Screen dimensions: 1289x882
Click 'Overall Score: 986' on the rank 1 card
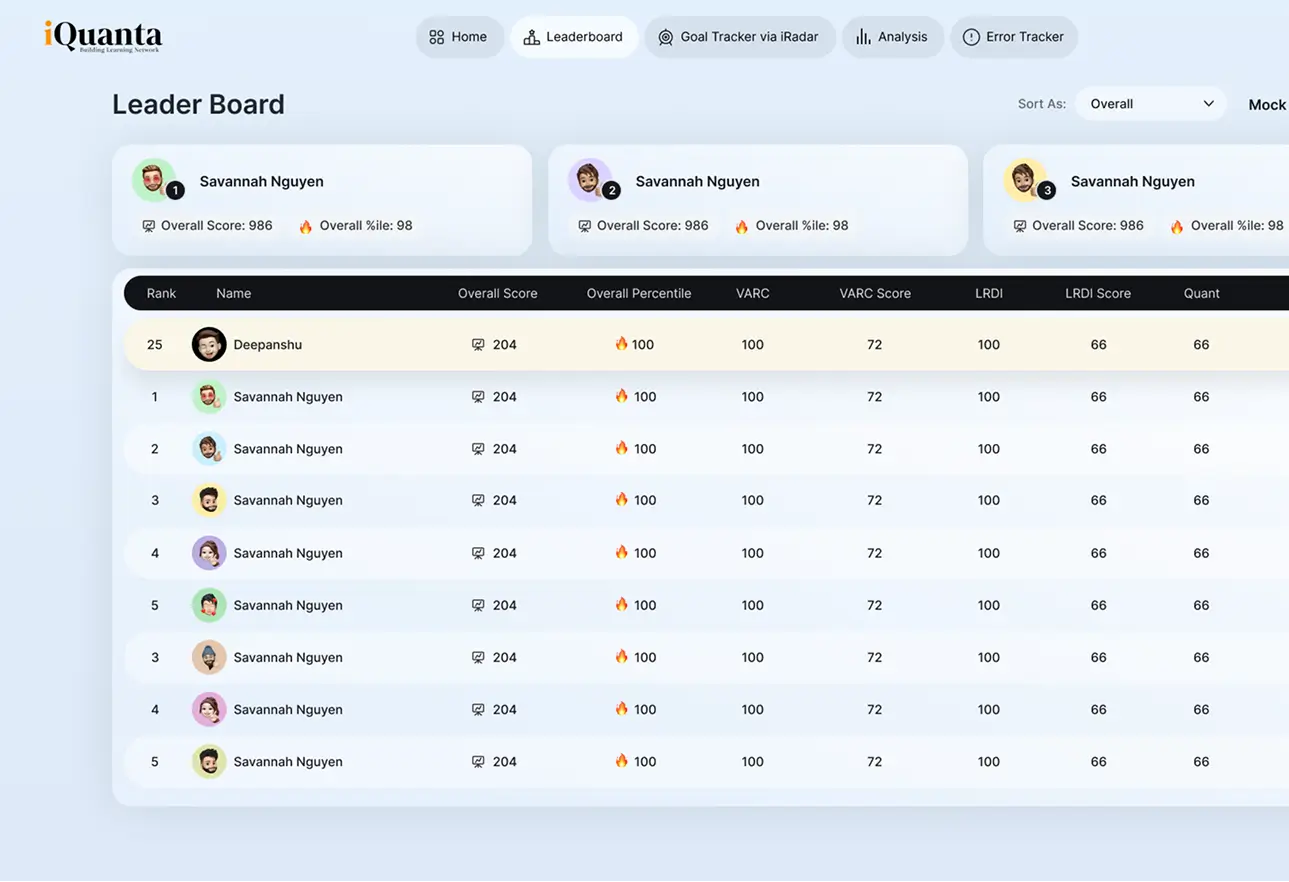pyautogui.click(x=217, y=226)
